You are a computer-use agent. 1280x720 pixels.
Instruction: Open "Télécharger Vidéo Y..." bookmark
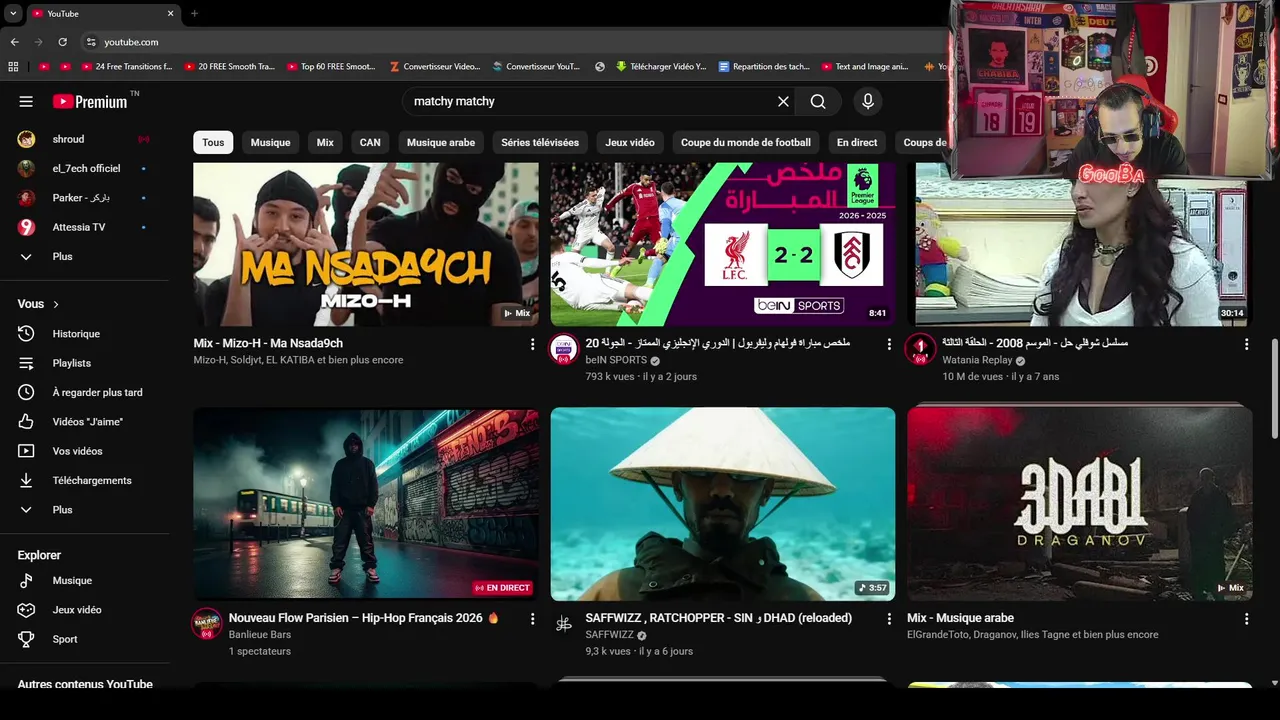tap(660, 67)
